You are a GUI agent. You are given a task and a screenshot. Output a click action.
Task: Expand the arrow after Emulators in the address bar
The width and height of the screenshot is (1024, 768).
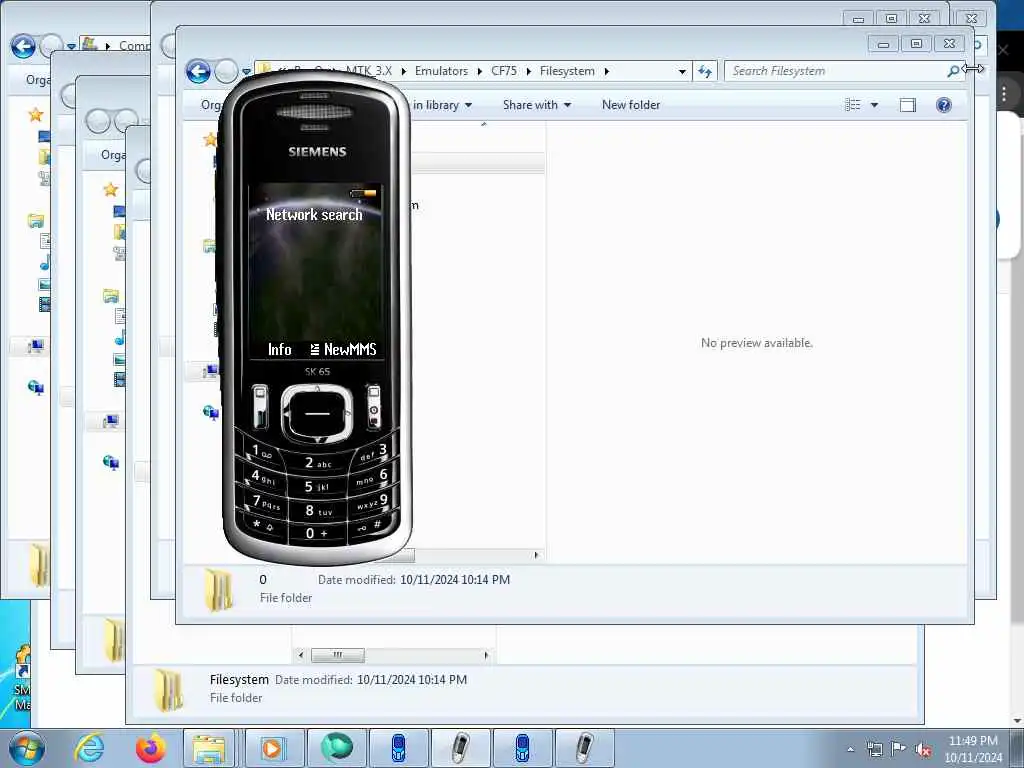click(x=480, y=71)
